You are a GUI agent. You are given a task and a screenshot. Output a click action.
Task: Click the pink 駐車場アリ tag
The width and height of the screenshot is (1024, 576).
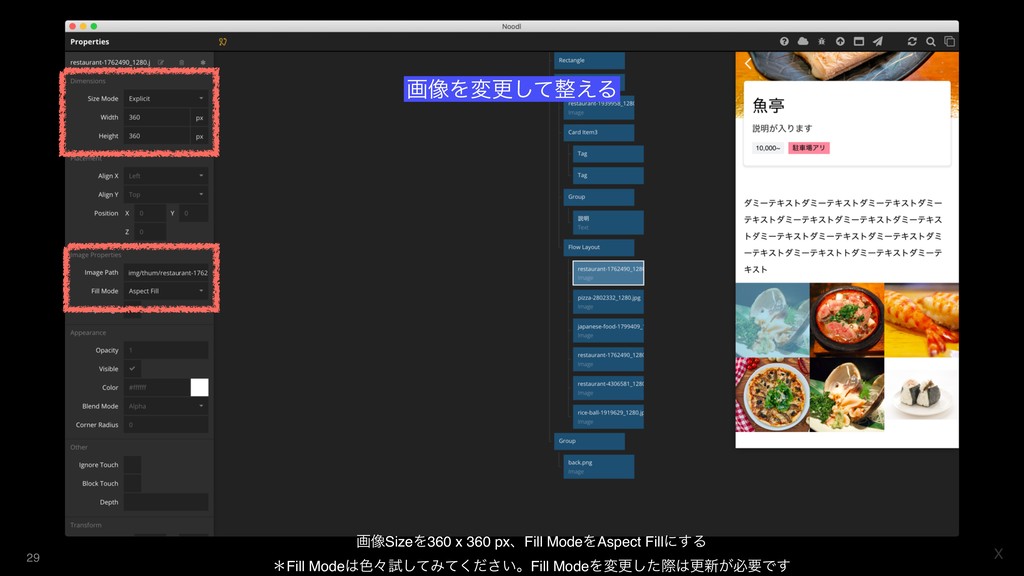click(808, 148)
